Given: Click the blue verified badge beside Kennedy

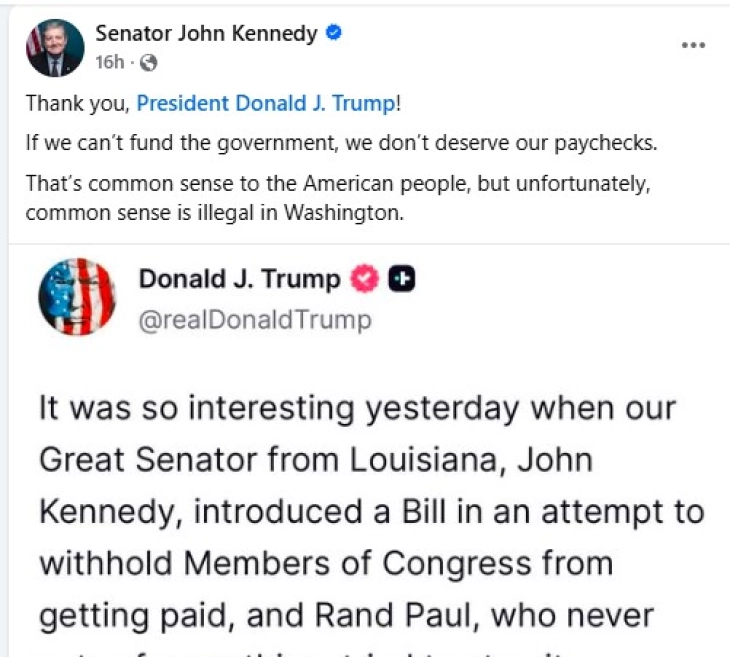Looking at the screenshot, I should tap(335, 33).
